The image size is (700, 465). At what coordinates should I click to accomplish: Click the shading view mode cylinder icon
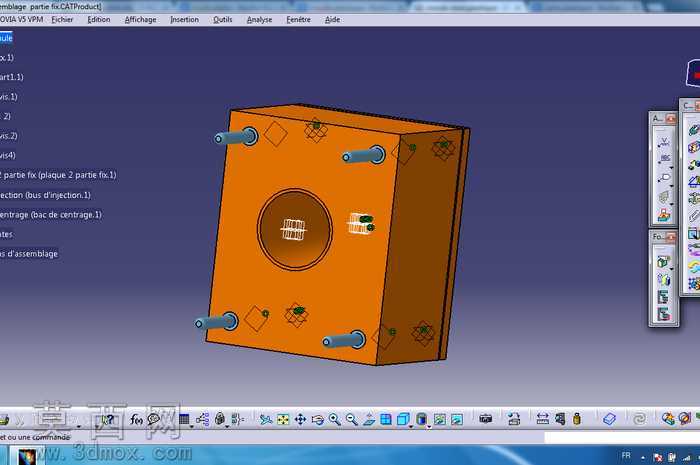click(x=421, y=419)
